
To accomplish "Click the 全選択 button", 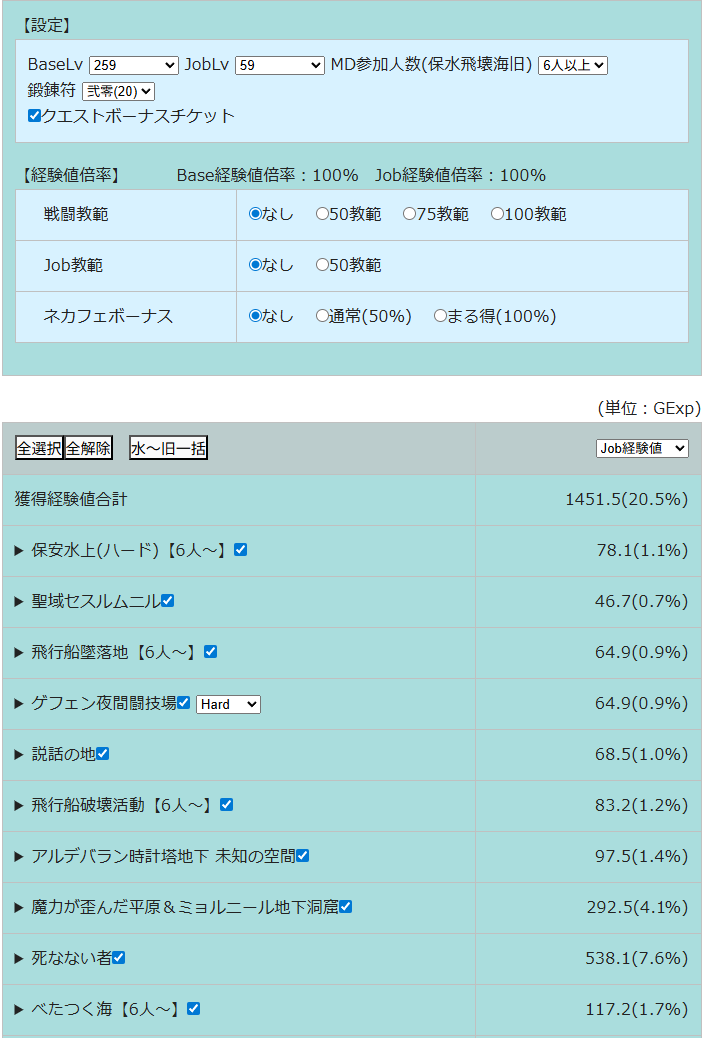I will 39,448.
